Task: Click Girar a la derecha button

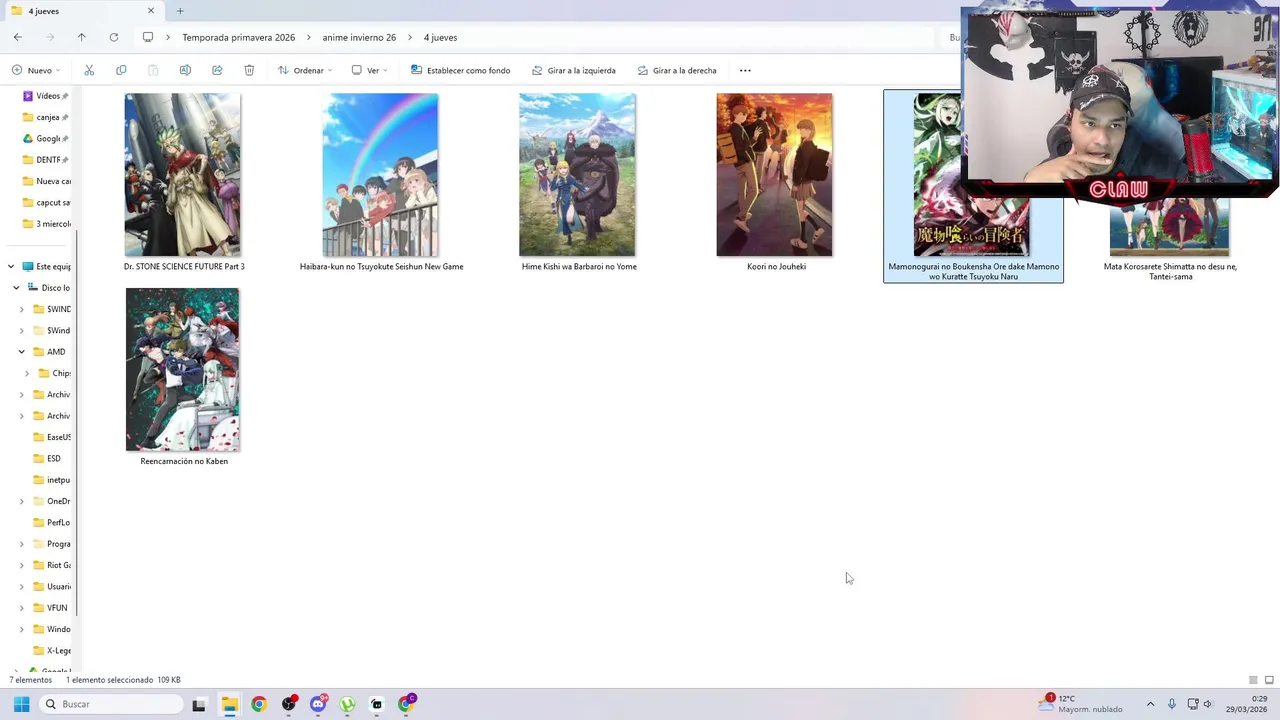Action: [677, 70]
